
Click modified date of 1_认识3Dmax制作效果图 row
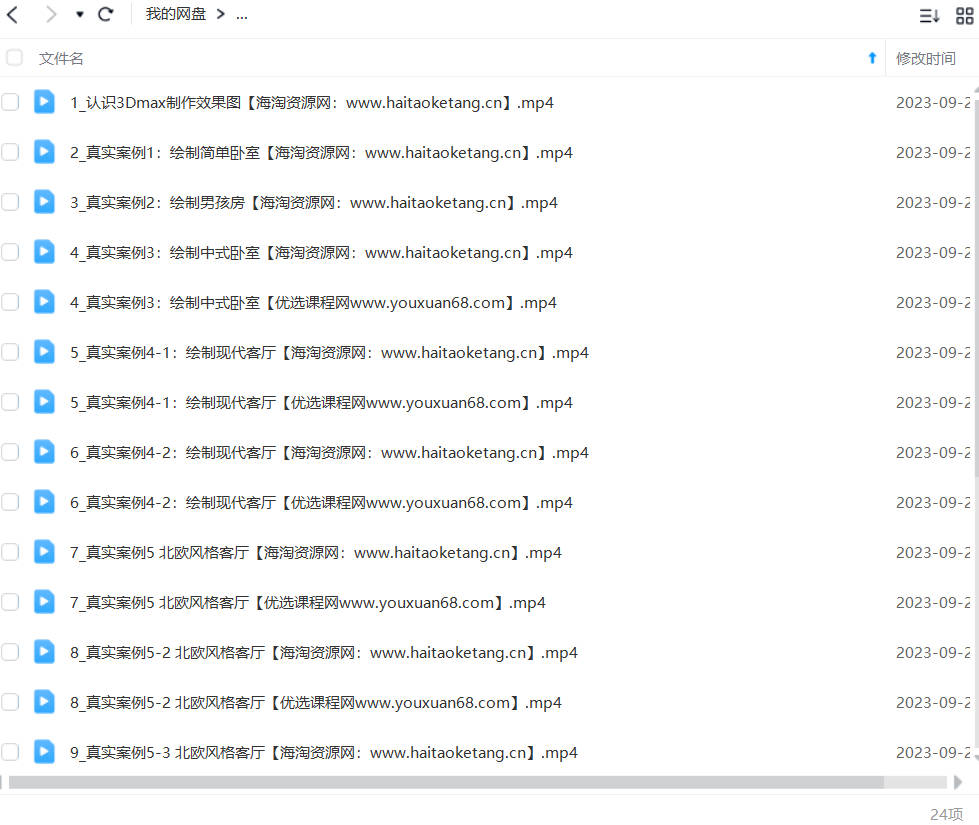(x=933, y=102)
